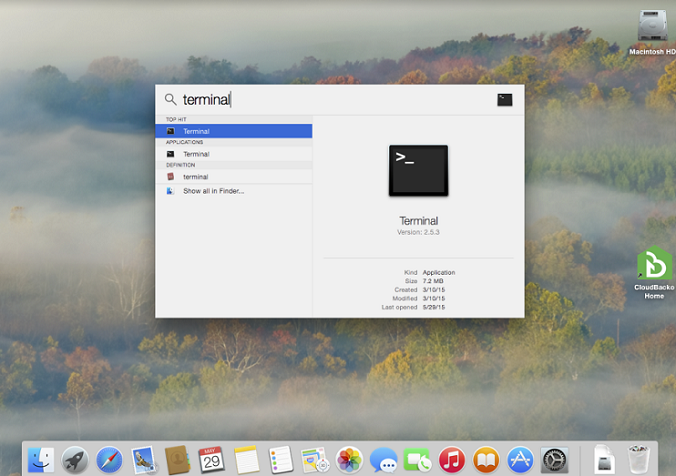Screen dimensions: 676x476
Task: Open System Preferences gear in Dock
Action: (x=554, y=459)
